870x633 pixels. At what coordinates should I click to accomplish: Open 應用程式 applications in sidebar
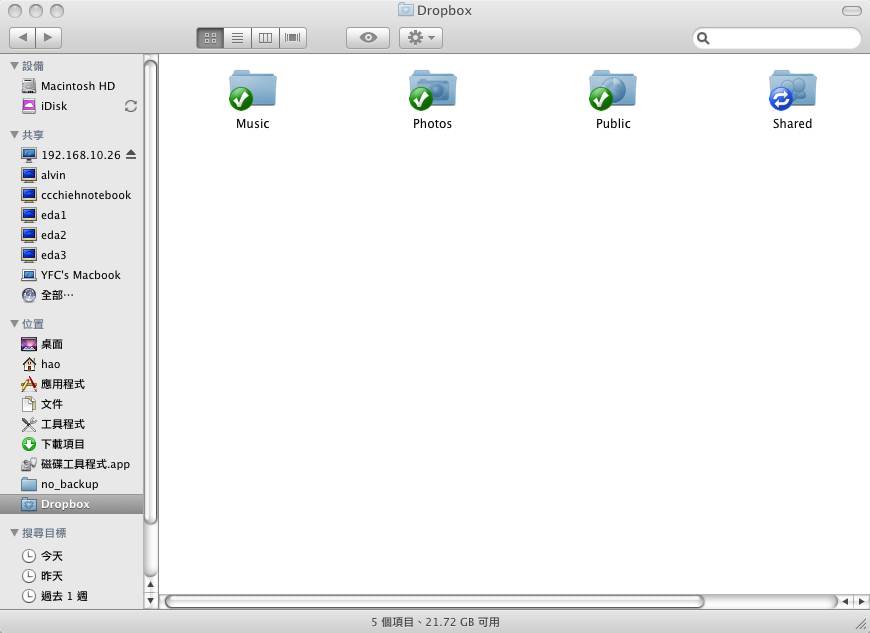[x=72, y=384]
